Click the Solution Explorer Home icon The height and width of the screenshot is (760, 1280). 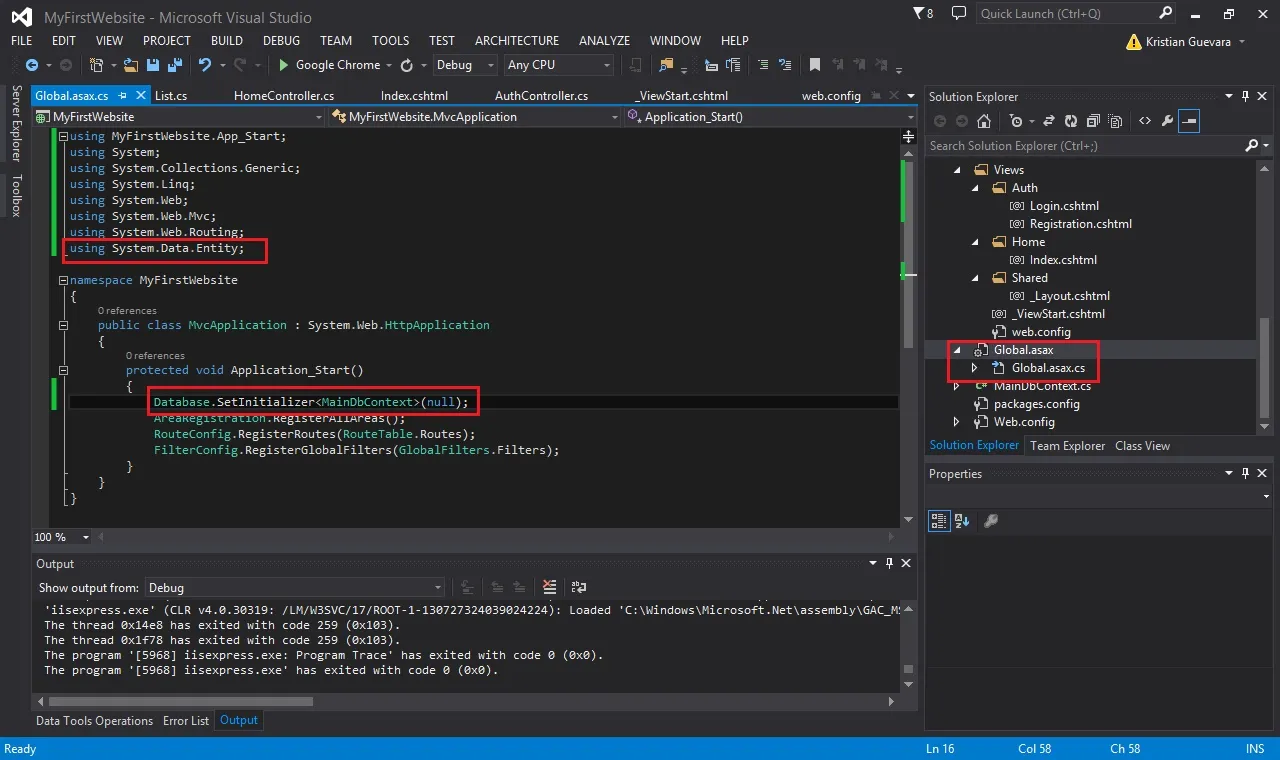[984, 121]
